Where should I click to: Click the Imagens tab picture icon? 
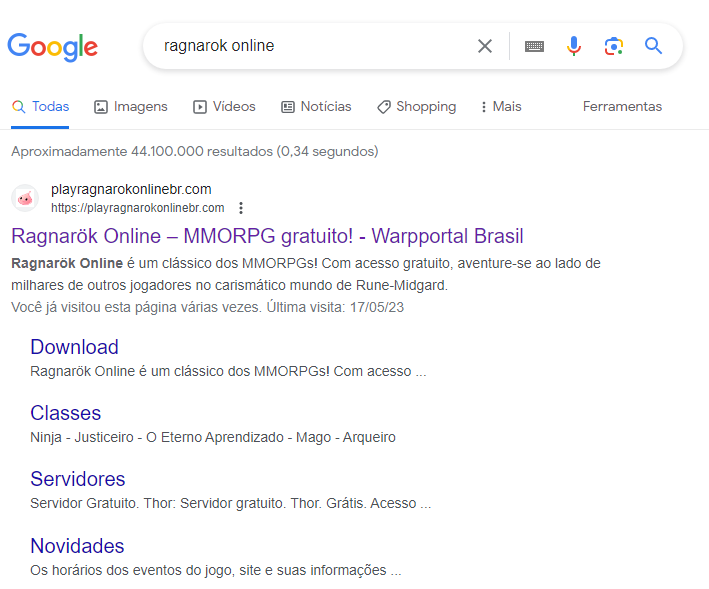click(x=100, y=107)
